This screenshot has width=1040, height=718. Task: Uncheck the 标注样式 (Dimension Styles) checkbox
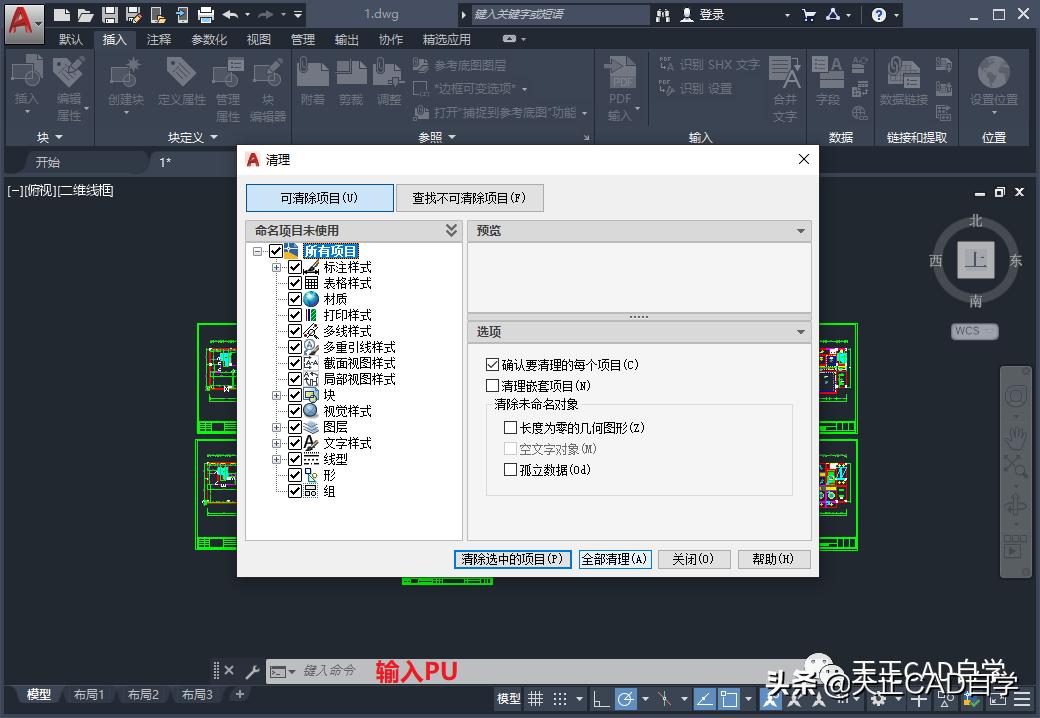point(295,266)
